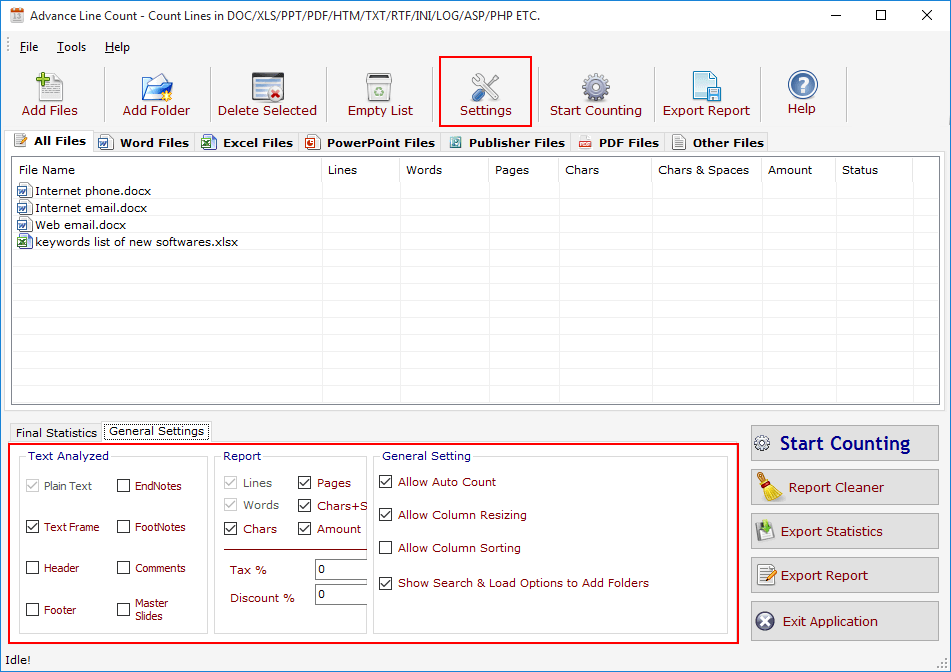This screenshot has height=672, width=951.
Task: Toggle the report Chars checkbox
Action: click(x=230, y=529)
